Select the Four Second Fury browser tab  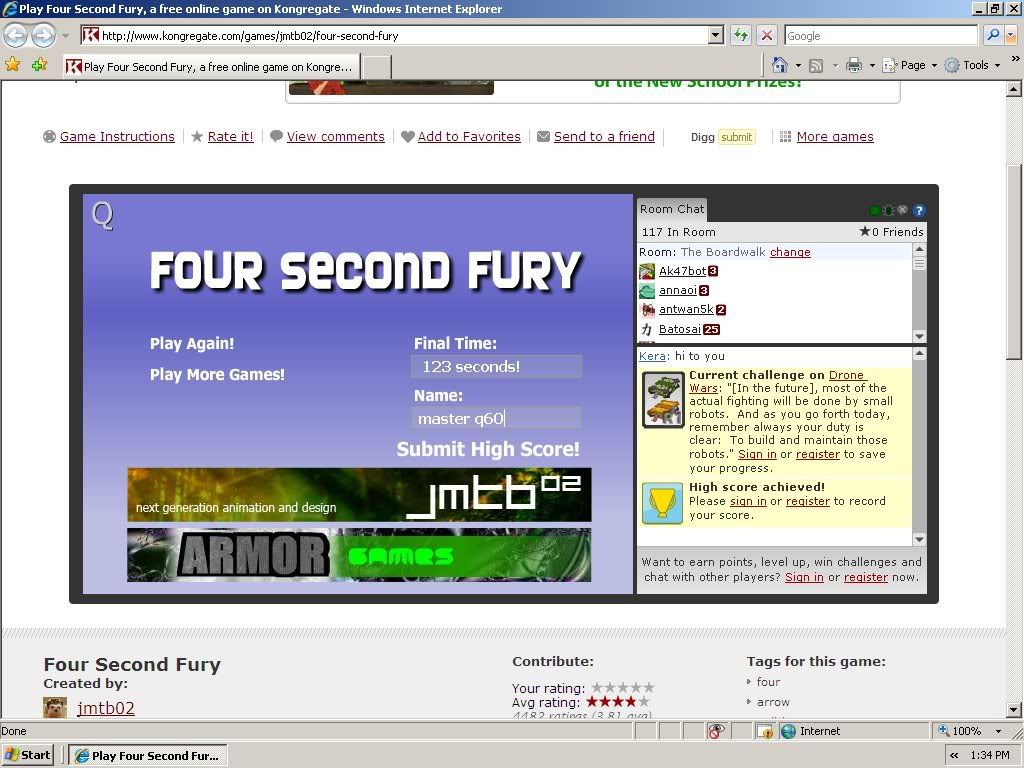point(210,67)
